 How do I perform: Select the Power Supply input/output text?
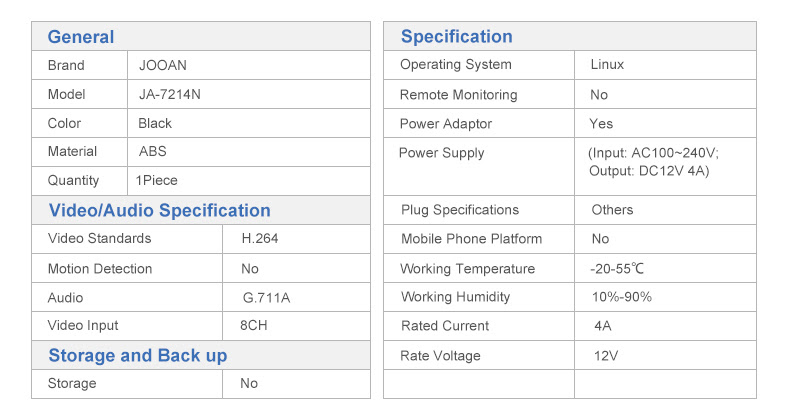click(x=653, y=162)
